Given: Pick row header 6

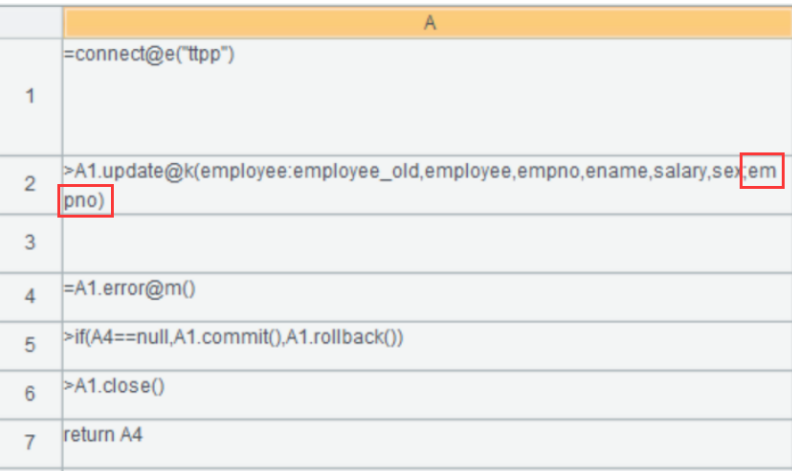Looking at the screenshot, I should click(x=31, y=394).
